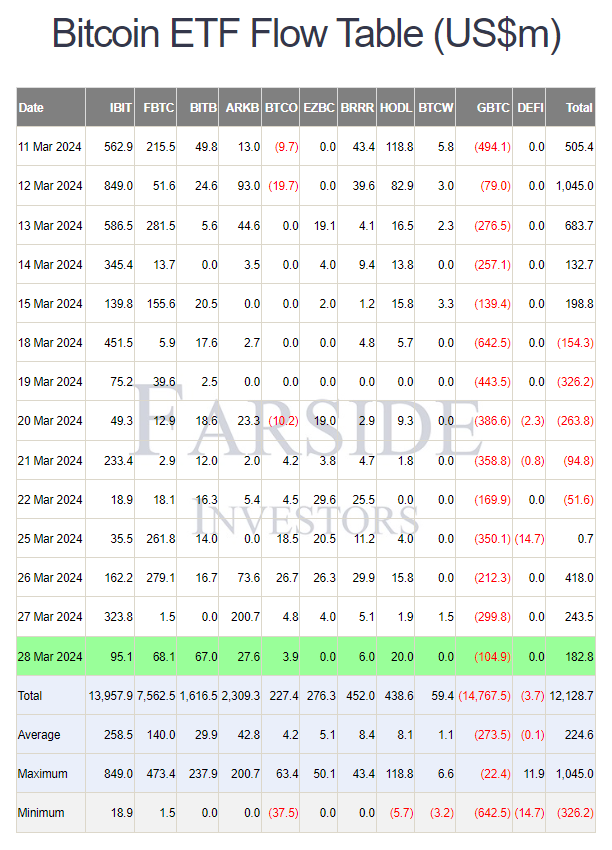Click the '12 Mar 2024' date cell

point(50,186)
